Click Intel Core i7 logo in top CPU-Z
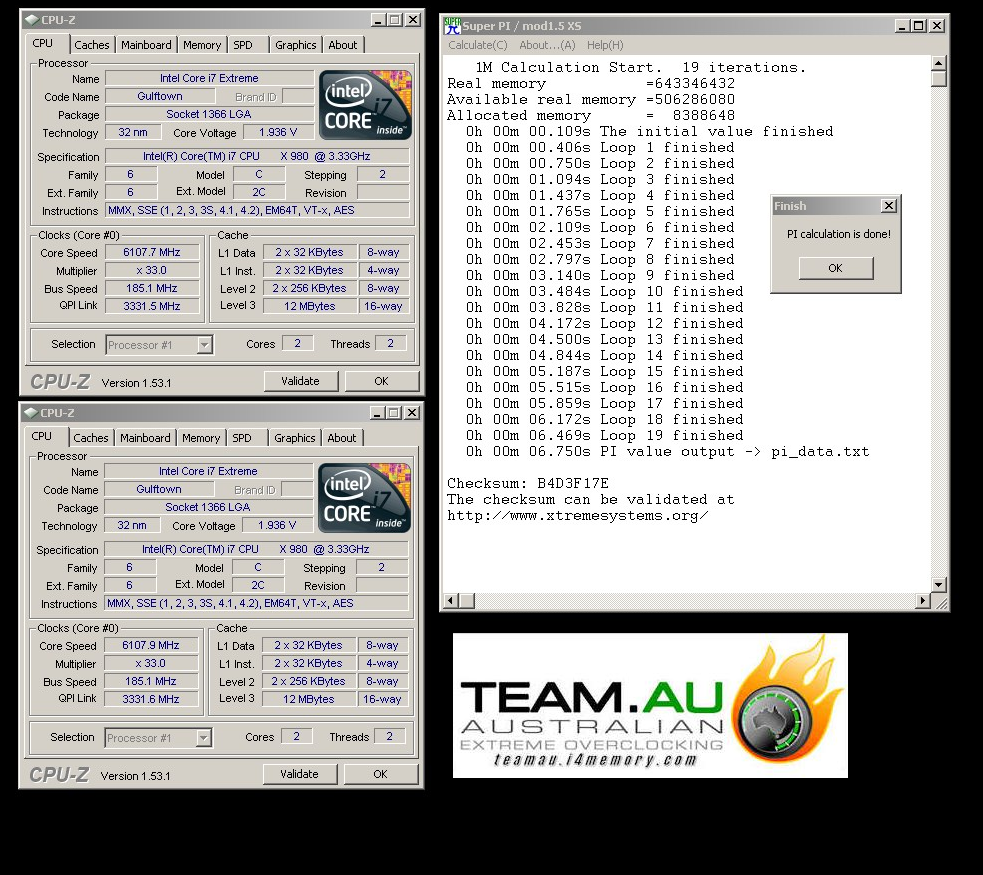 [365, 104]
